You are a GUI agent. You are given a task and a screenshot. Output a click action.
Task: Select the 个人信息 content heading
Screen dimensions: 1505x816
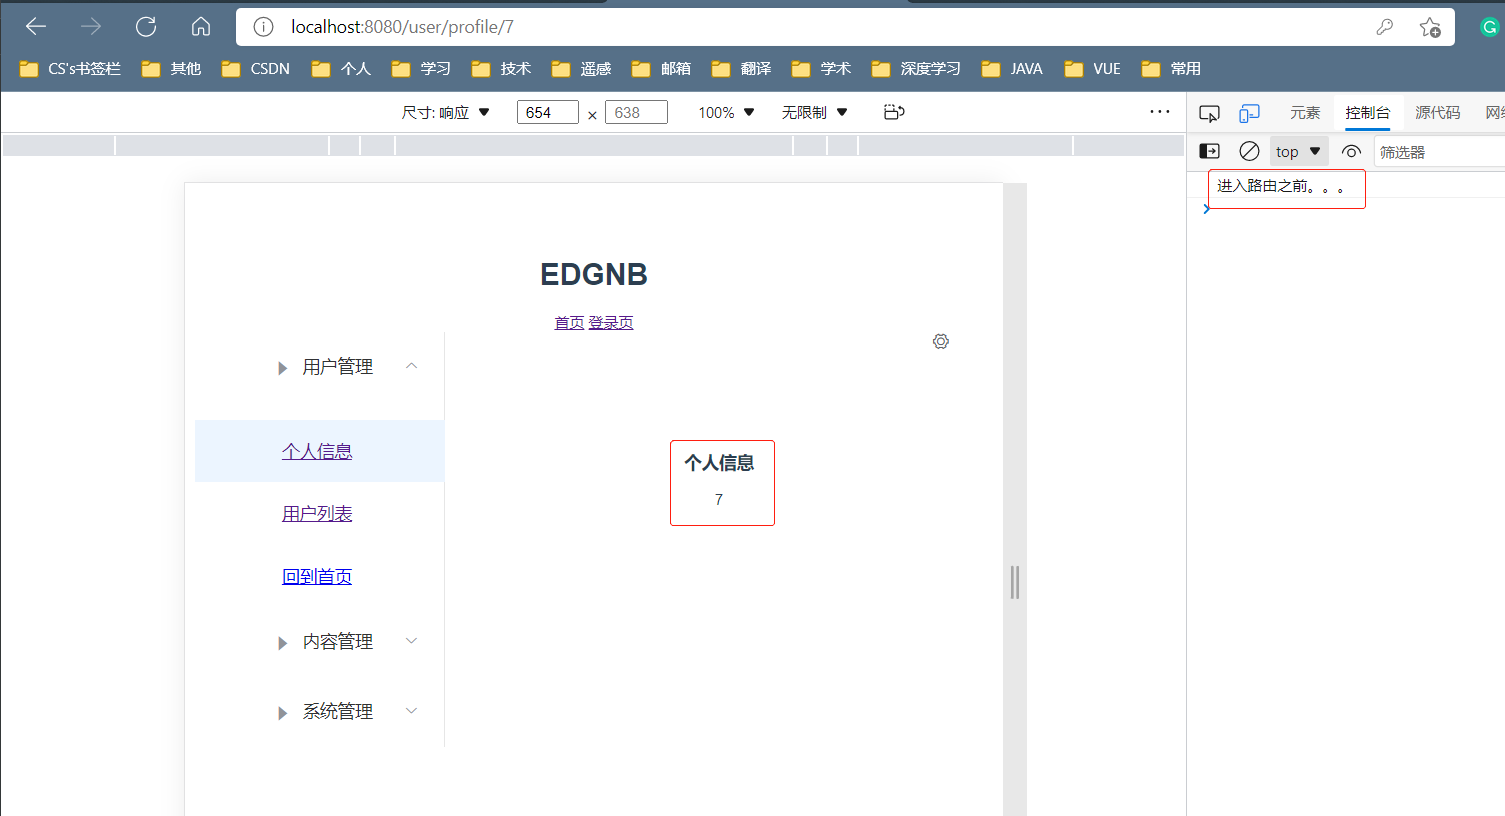[719, 462]
